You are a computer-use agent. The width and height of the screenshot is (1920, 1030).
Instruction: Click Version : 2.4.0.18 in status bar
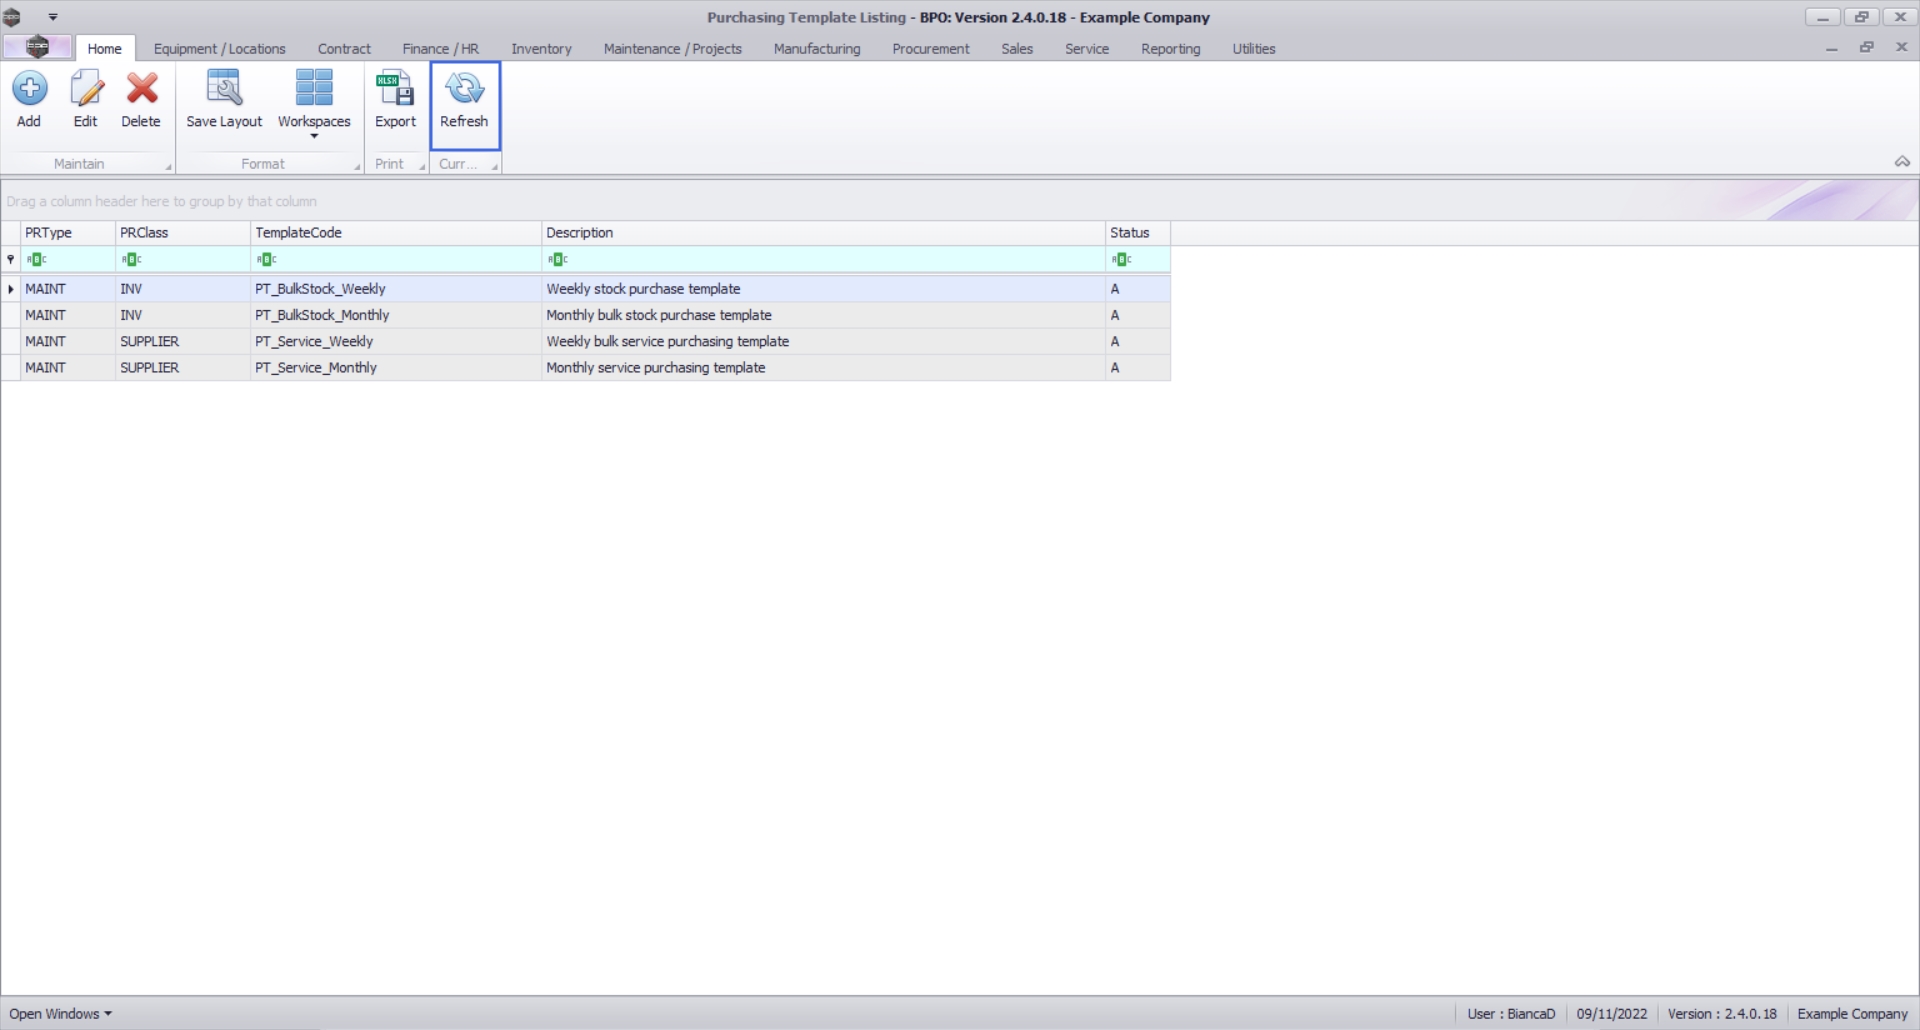tap(1722, 1014)
